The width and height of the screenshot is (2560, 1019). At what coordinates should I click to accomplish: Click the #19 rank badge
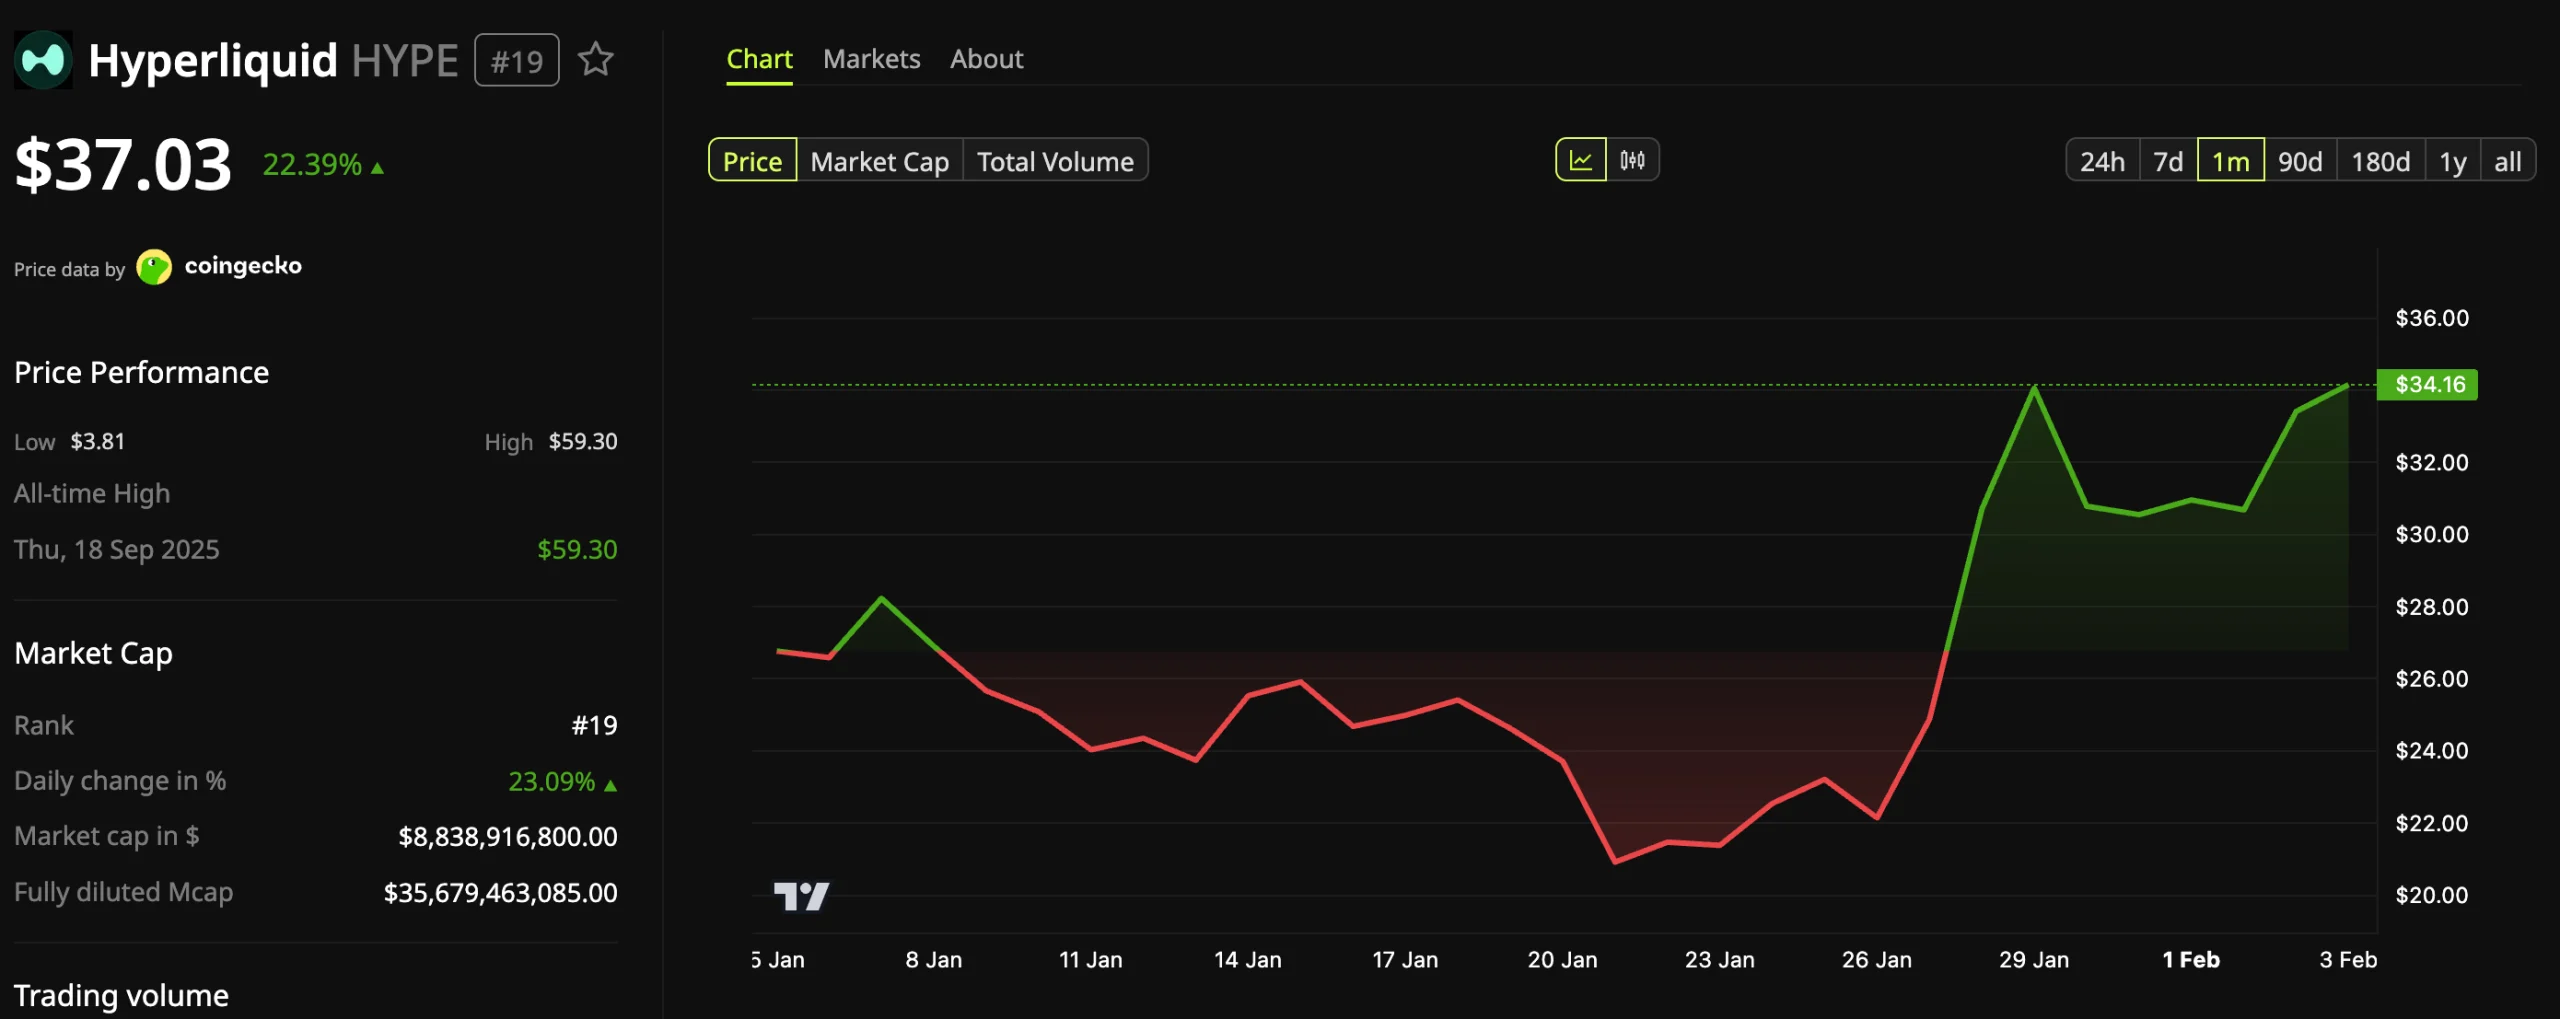point(516,59)
